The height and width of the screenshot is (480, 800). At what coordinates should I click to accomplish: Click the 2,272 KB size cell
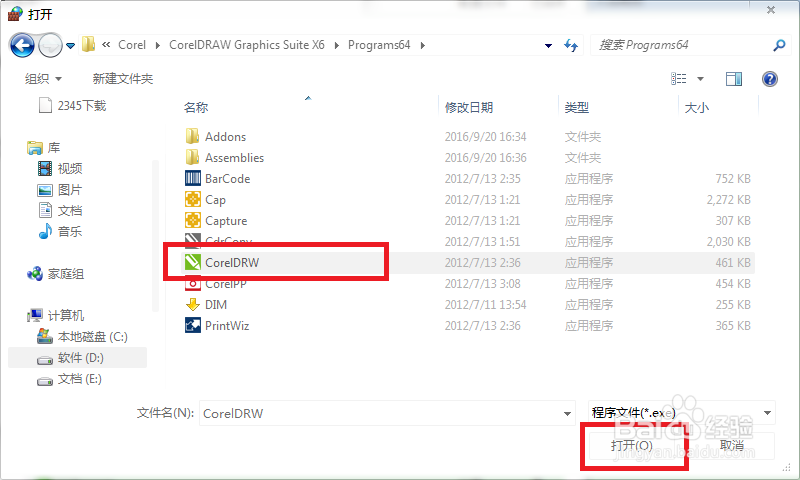click(729, 199)
